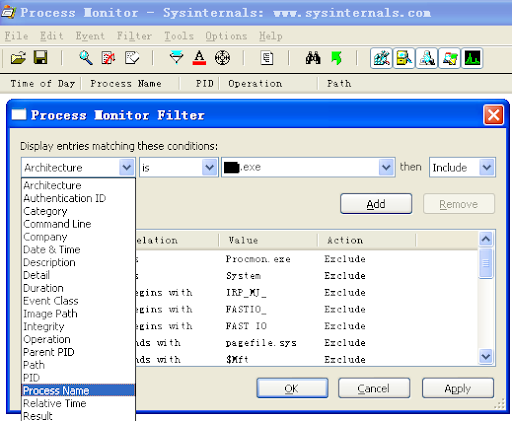Toggle Show File System Activity icon

(404, 58)
